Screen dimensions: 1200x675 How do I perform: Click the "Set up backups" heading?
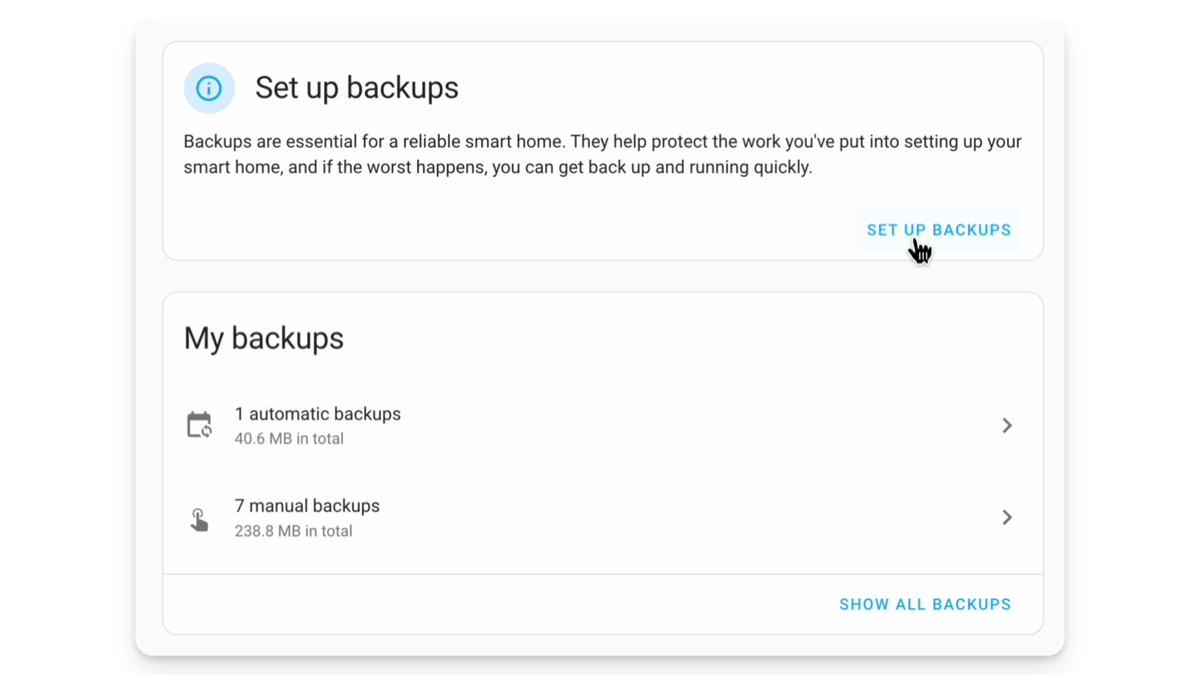[x=356, y=88]
